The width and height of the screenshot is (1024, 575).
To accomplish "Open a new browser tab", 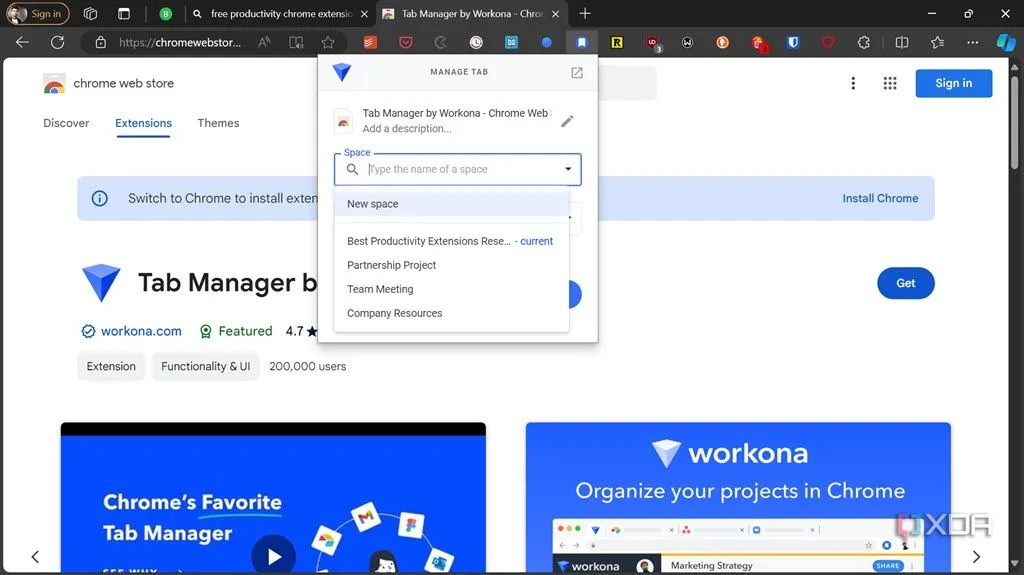I will point(585,14).
